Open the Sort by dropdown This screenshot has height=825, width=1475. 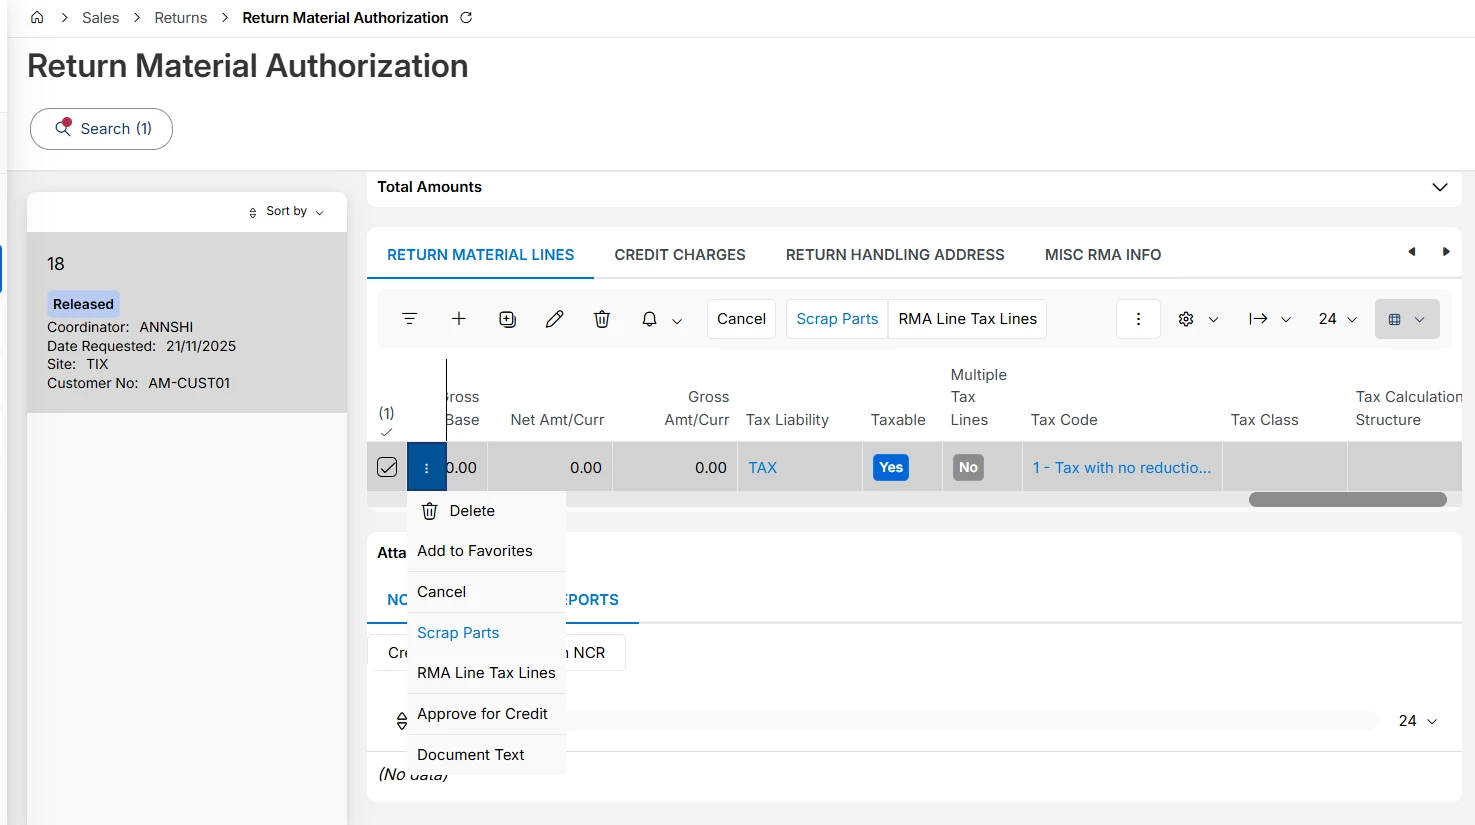tap(287, 212)
